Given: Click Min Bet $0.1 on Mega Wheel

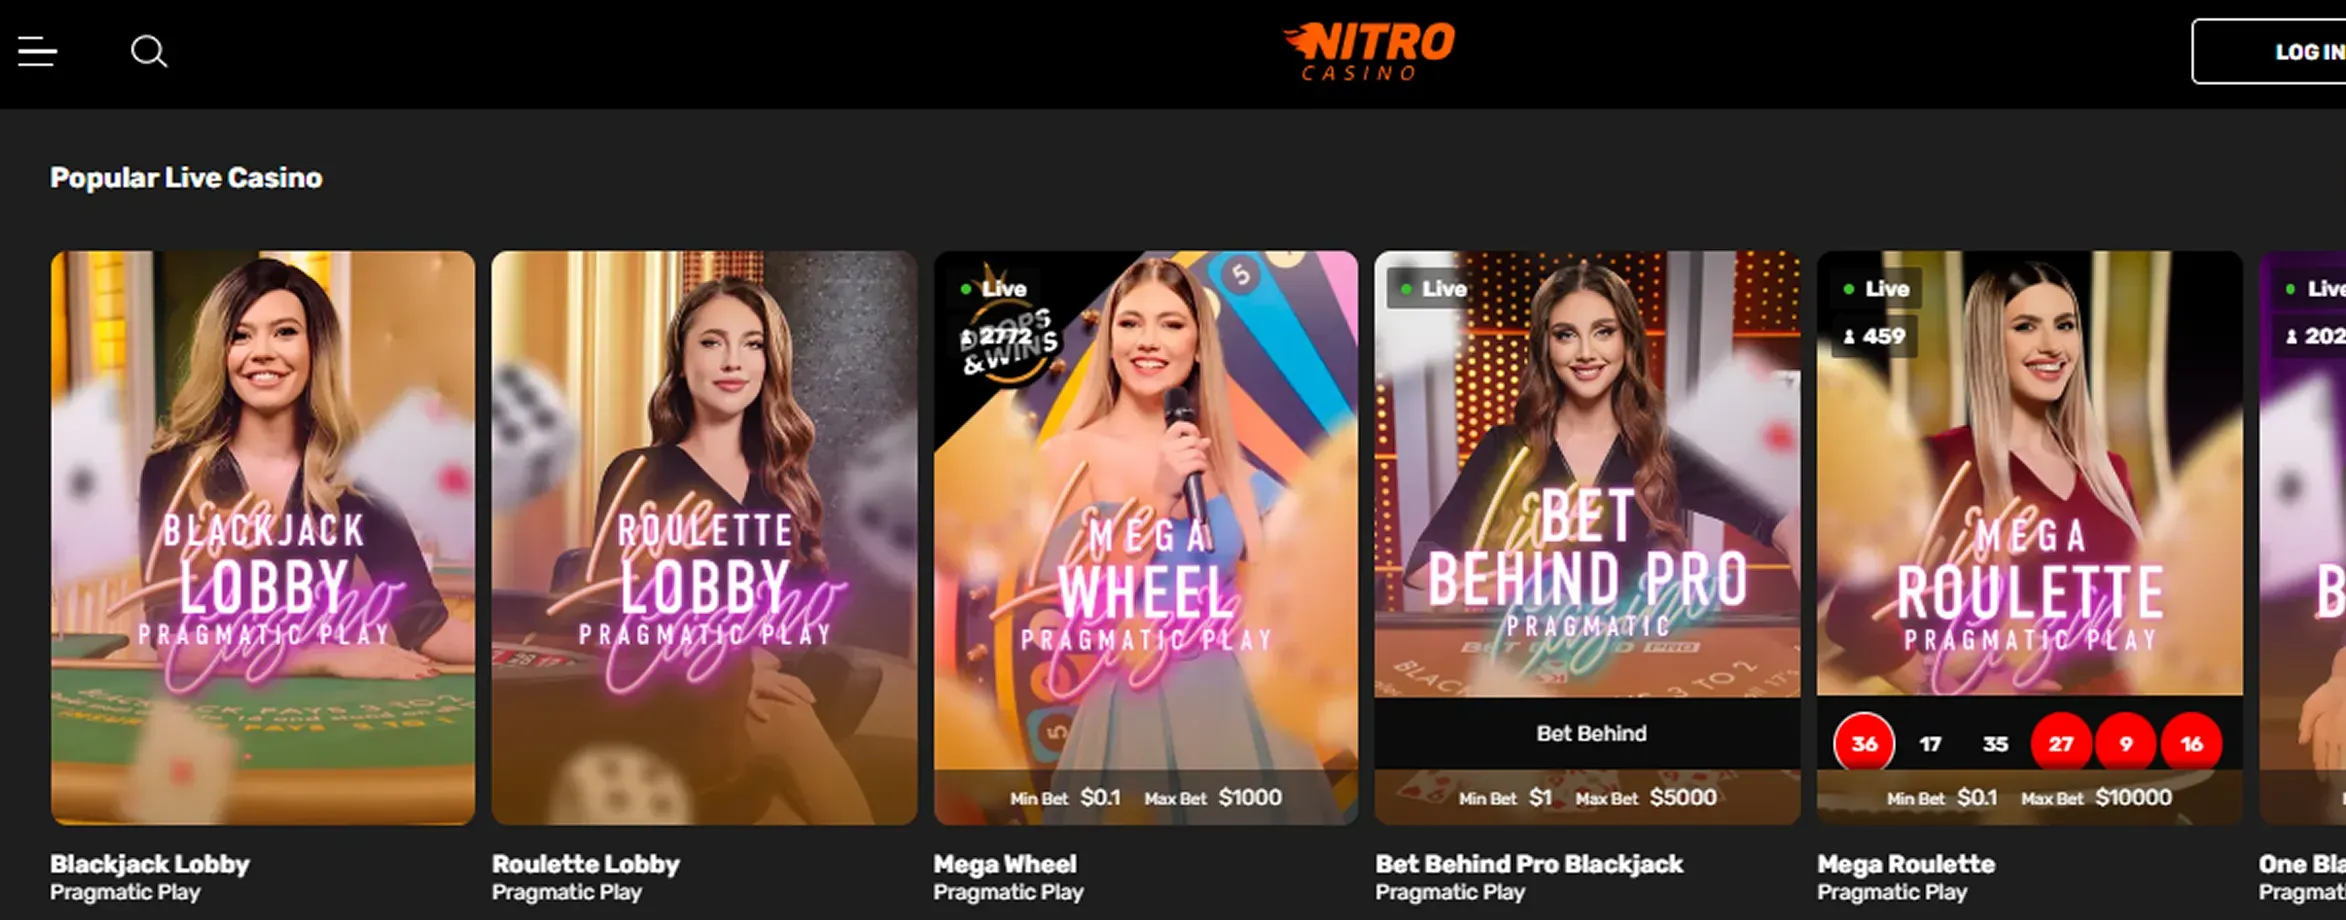Looking at the screenshot, I should (x=1065, y=798).
